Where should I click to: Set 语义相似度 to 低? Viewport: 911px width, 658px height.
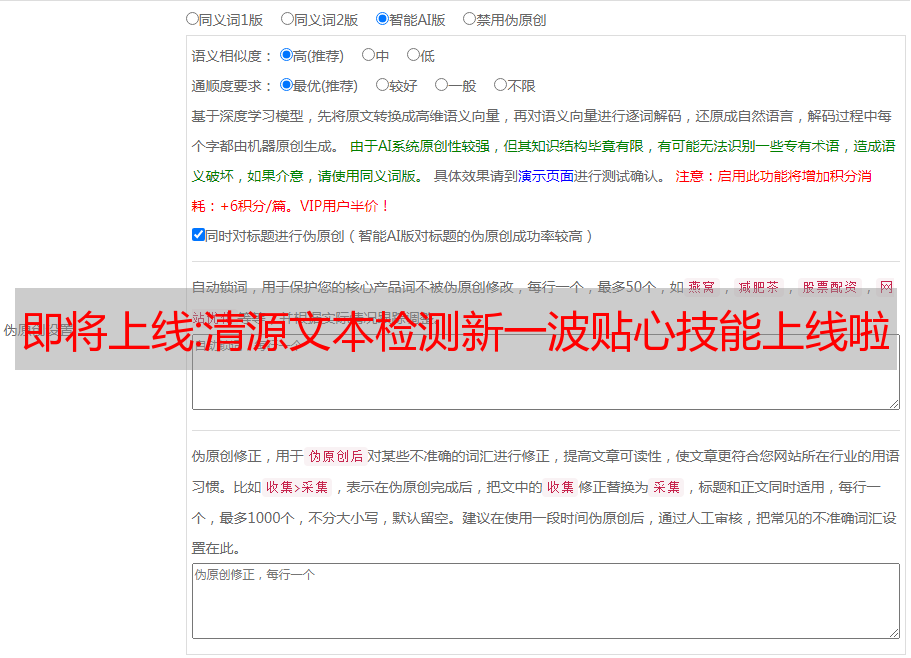pyautogui.click(x=413, y=55)
